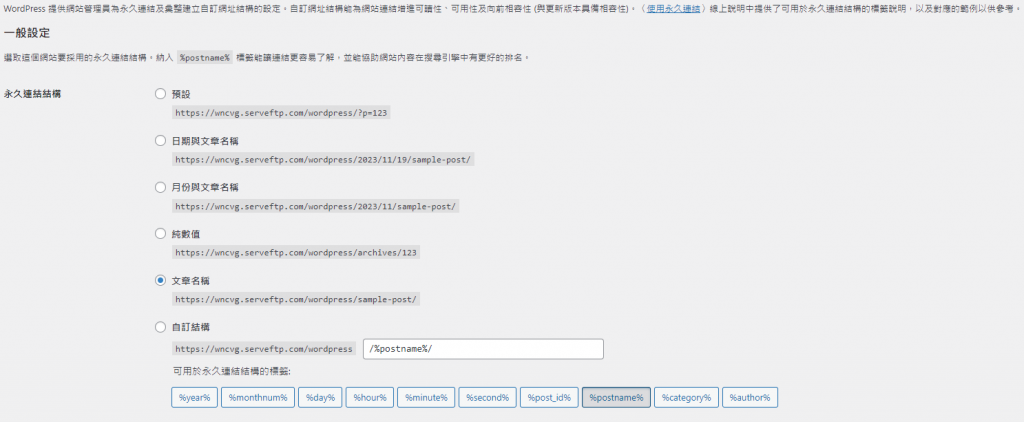The image size is (1024, 422).
Task: Click the %day% tag button
Action: point(320,397)
